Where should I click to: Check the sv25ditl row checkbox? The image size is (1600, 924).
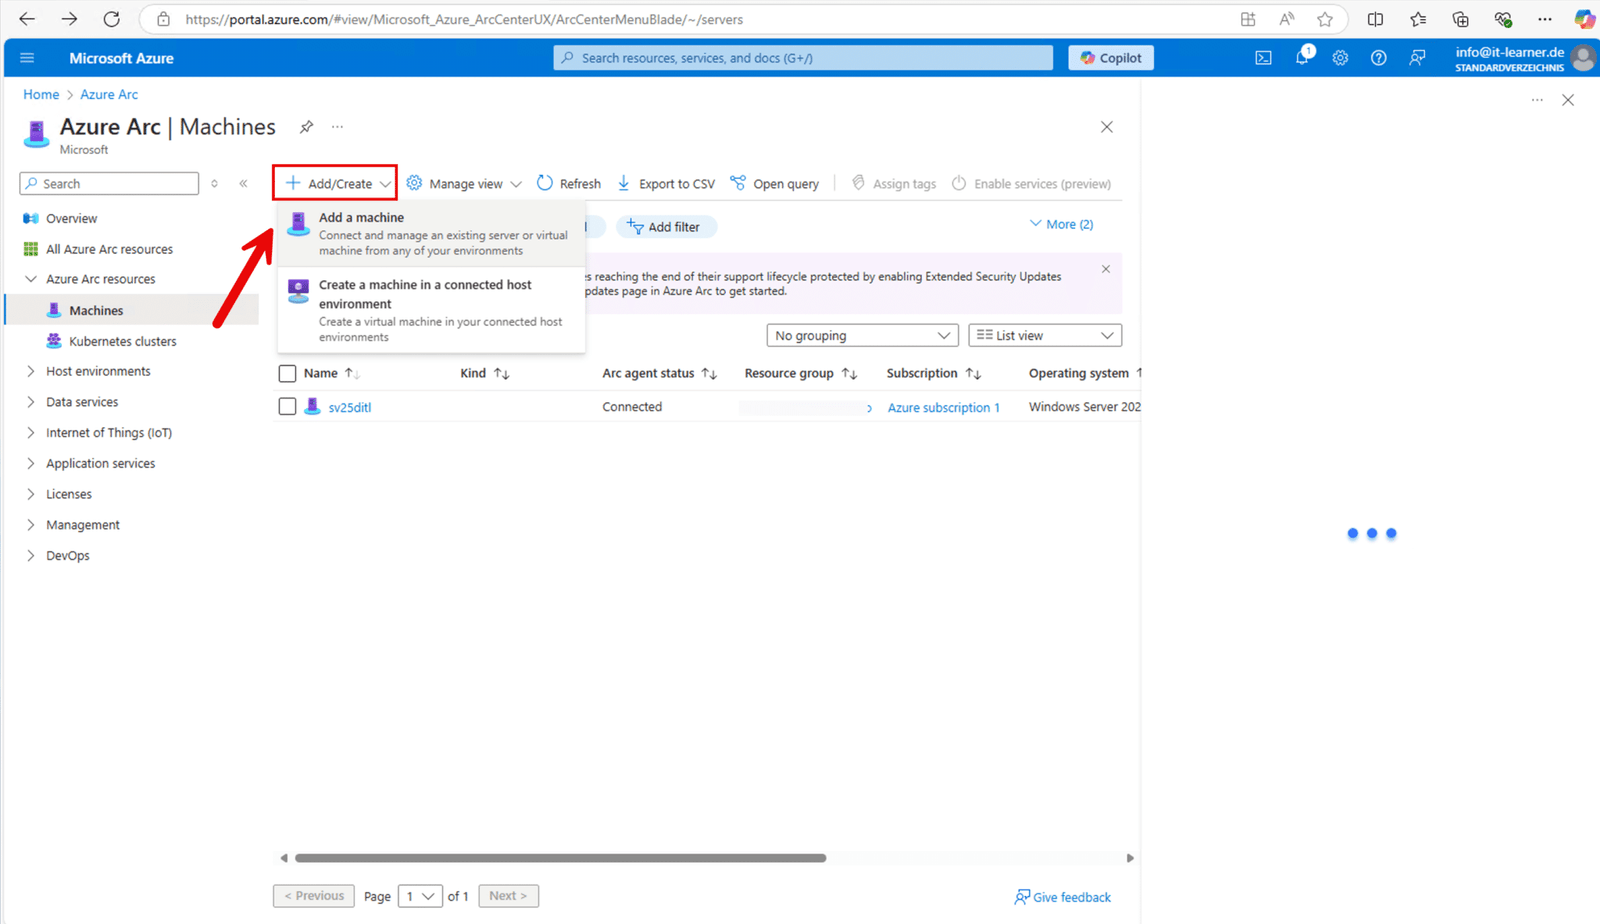coord(287,406)
